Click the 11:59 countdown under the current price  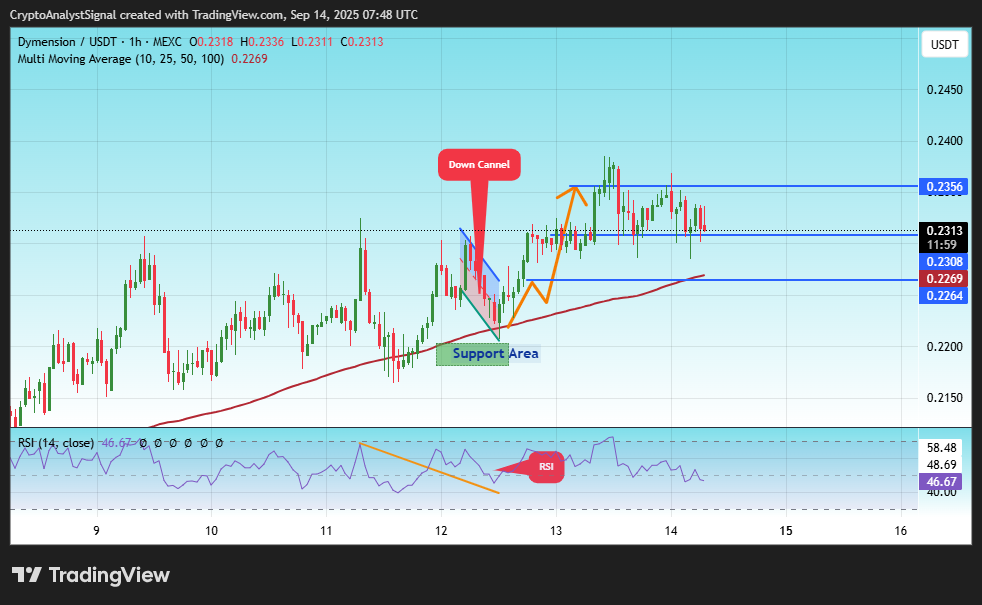943,245
